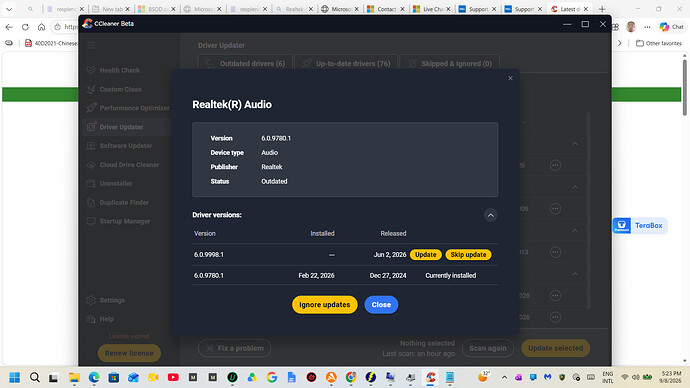The image size is (690, 388).
Task: Click the Currently installed label
Action: tap(451, 275)
